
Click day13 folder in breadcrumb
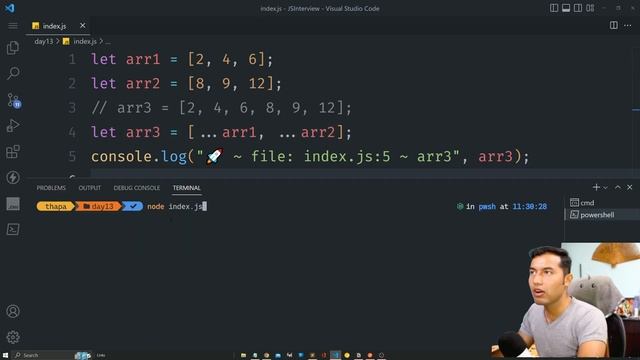44,41
